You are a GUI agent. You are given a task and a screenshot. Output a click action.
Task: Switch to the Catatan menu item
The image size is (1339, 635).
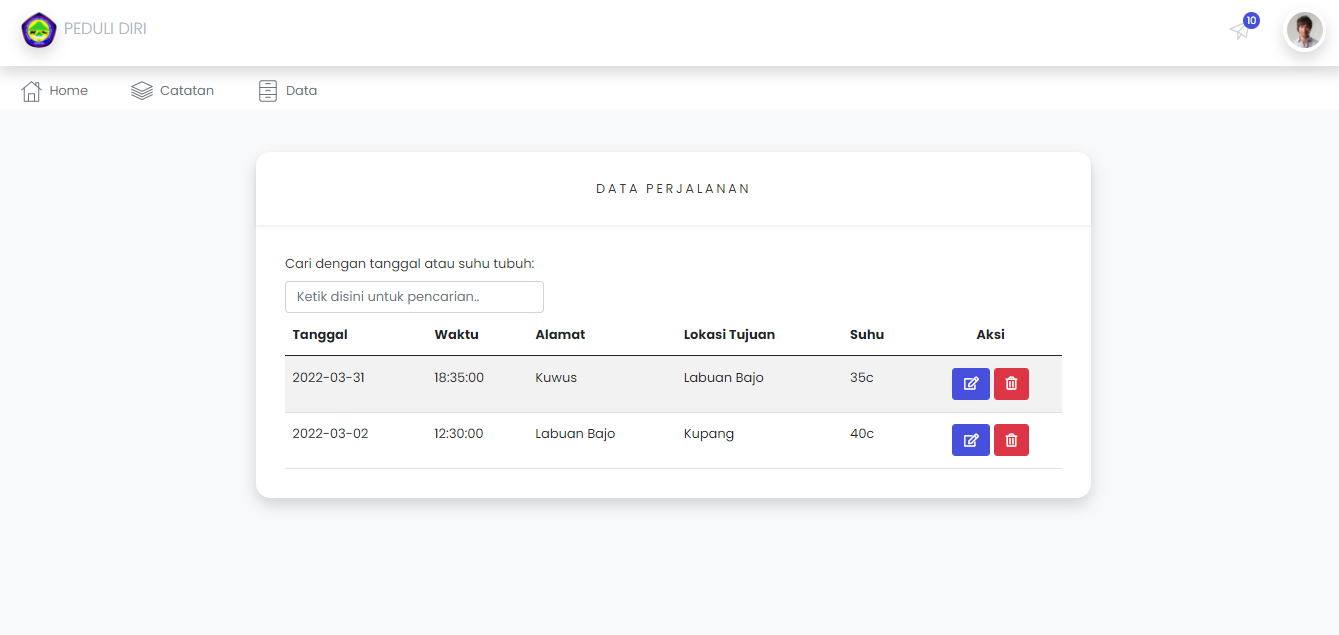(186, 90)
